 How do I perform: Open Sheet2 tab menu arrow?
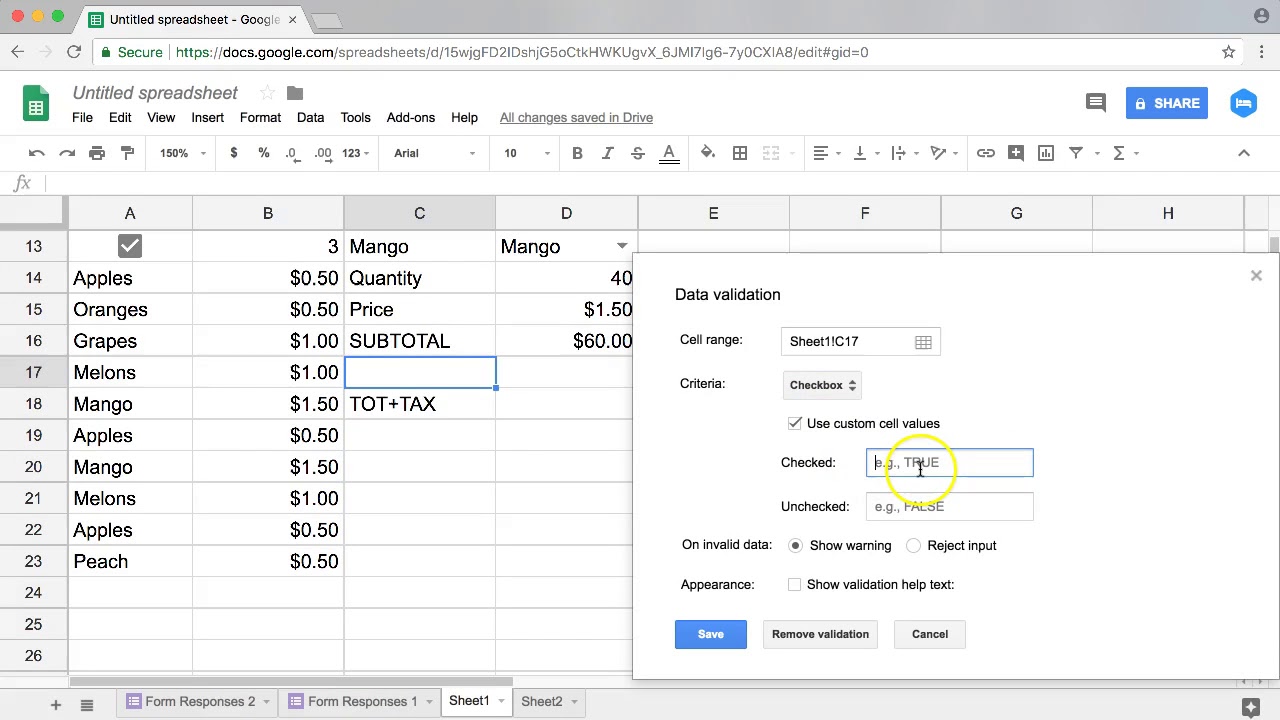click(x=574, y=702)
